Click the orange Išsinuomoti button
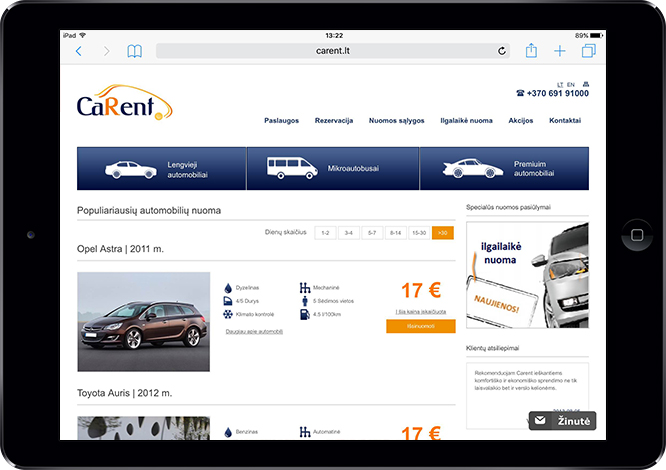Image resolution: width=666 pixels, height=470 pixels. tap(421, 326)
